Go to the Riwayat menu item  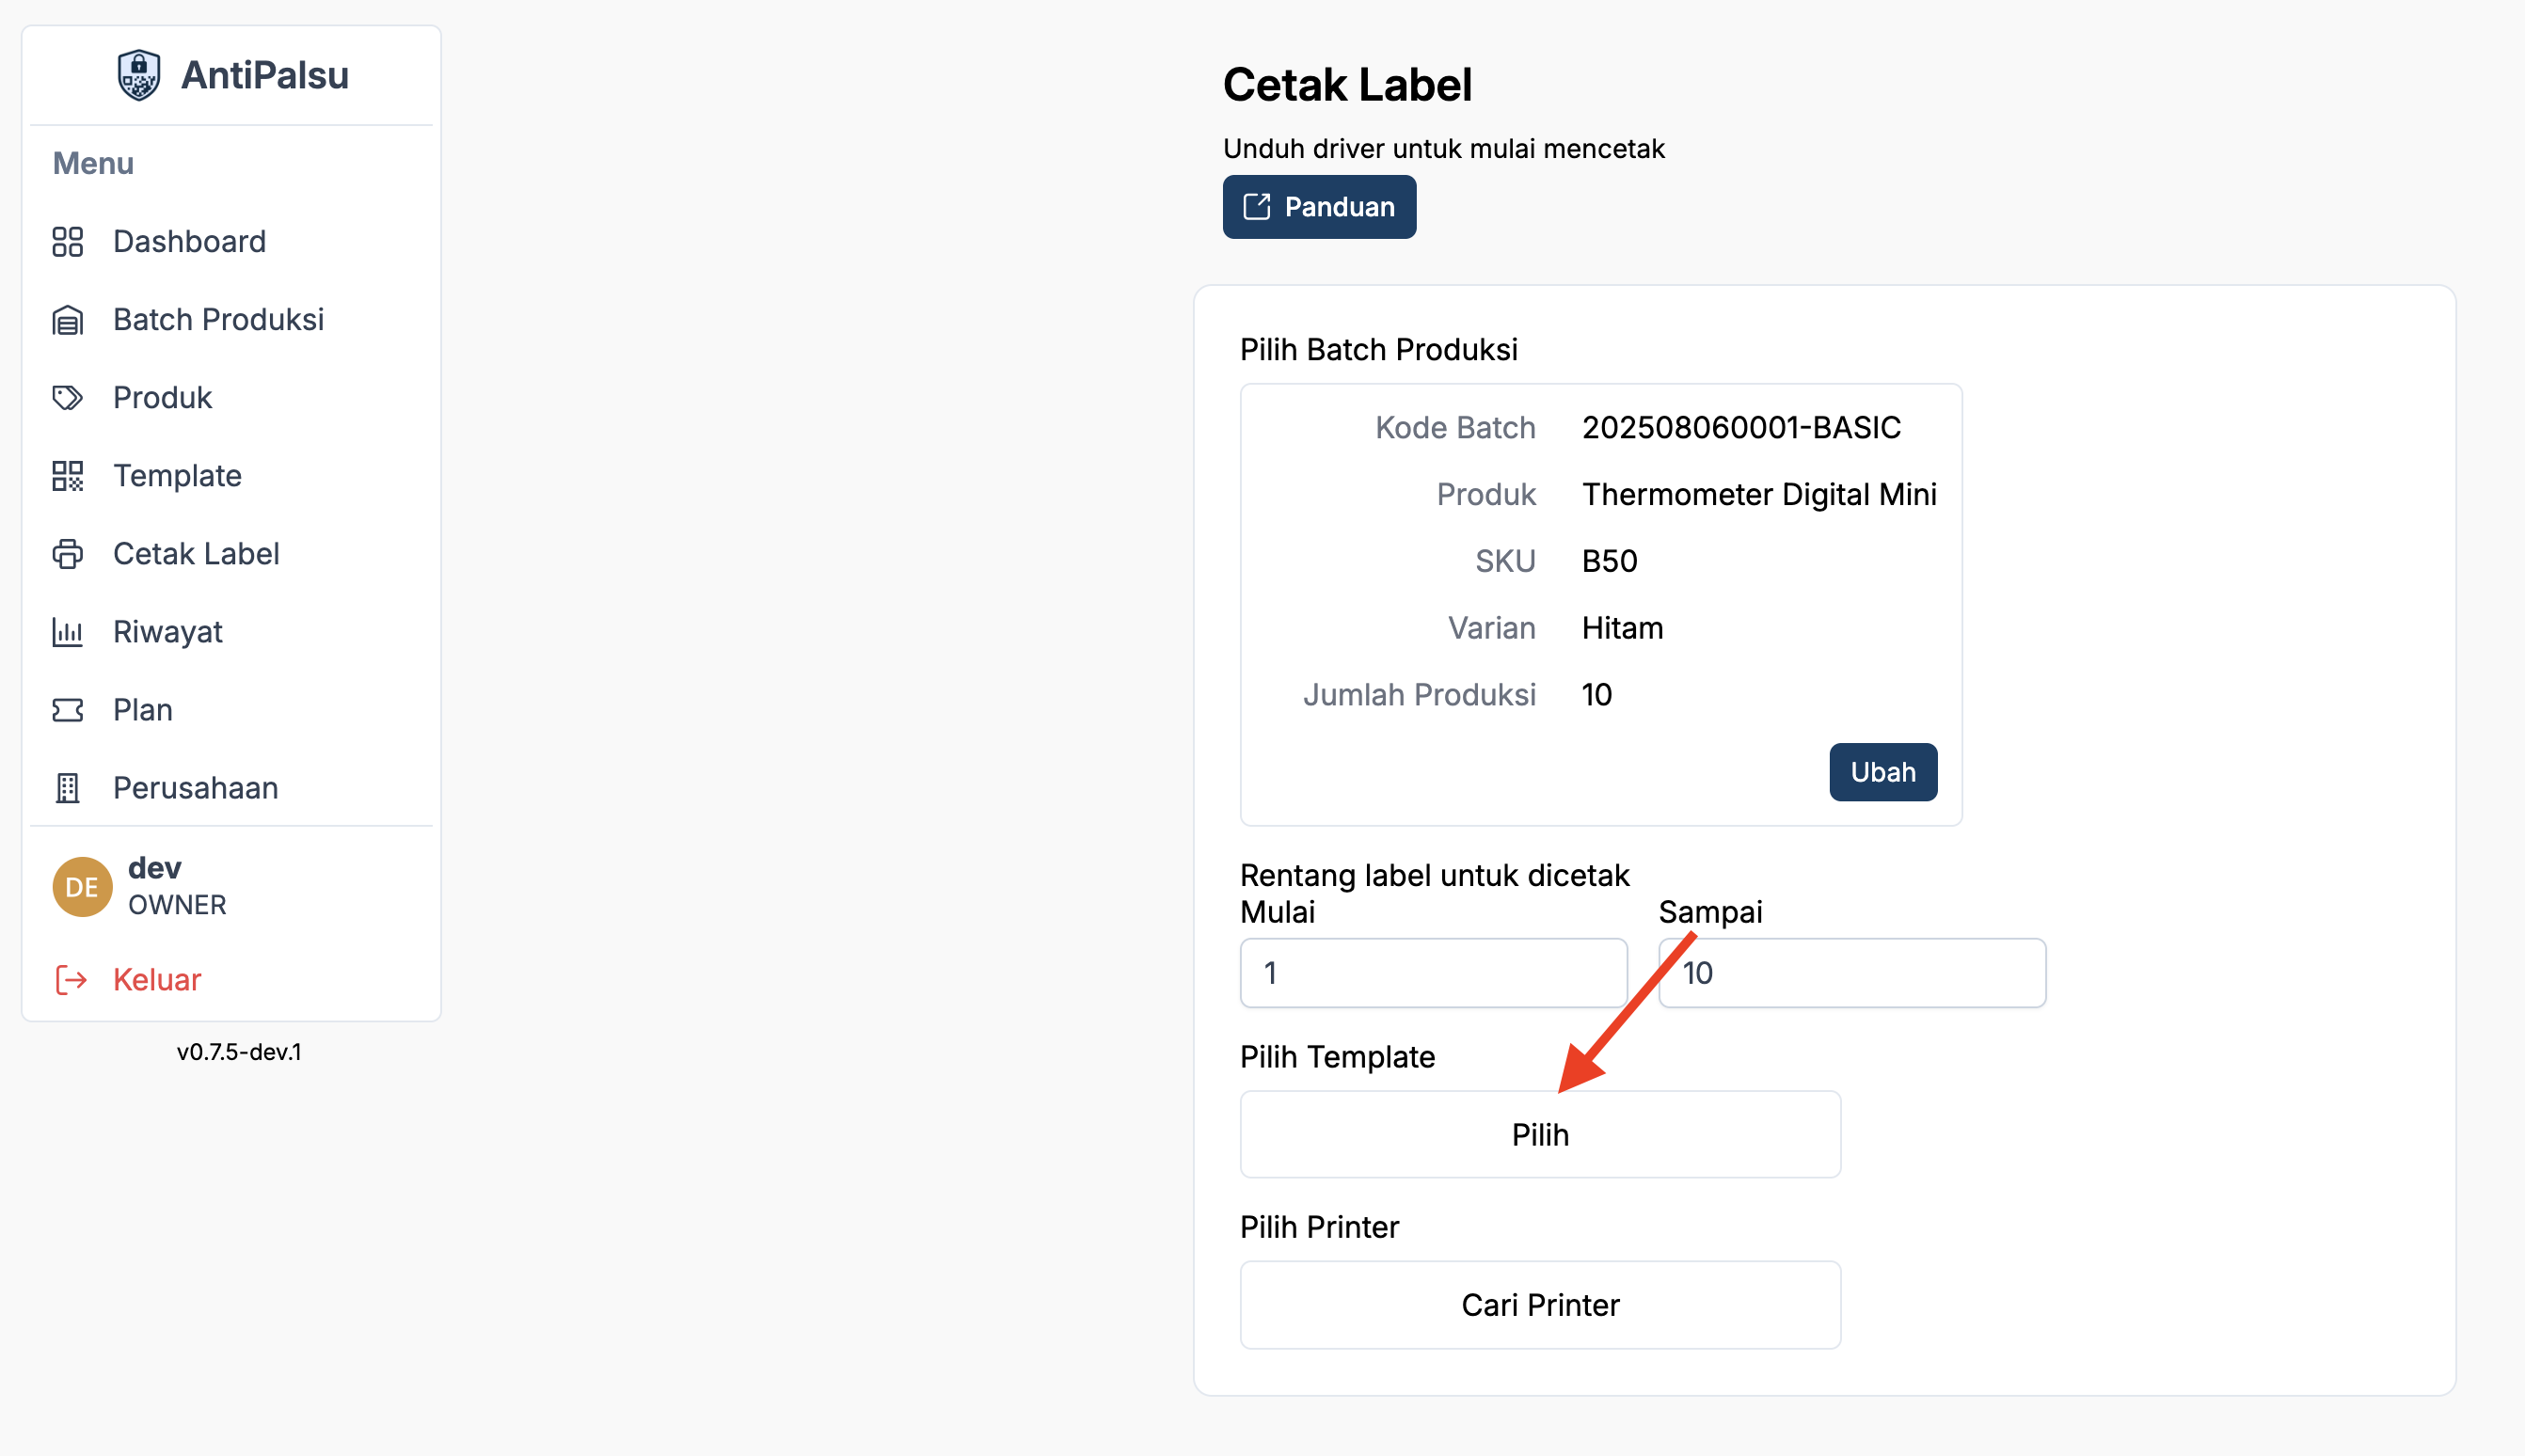click(x=168, y=632)
